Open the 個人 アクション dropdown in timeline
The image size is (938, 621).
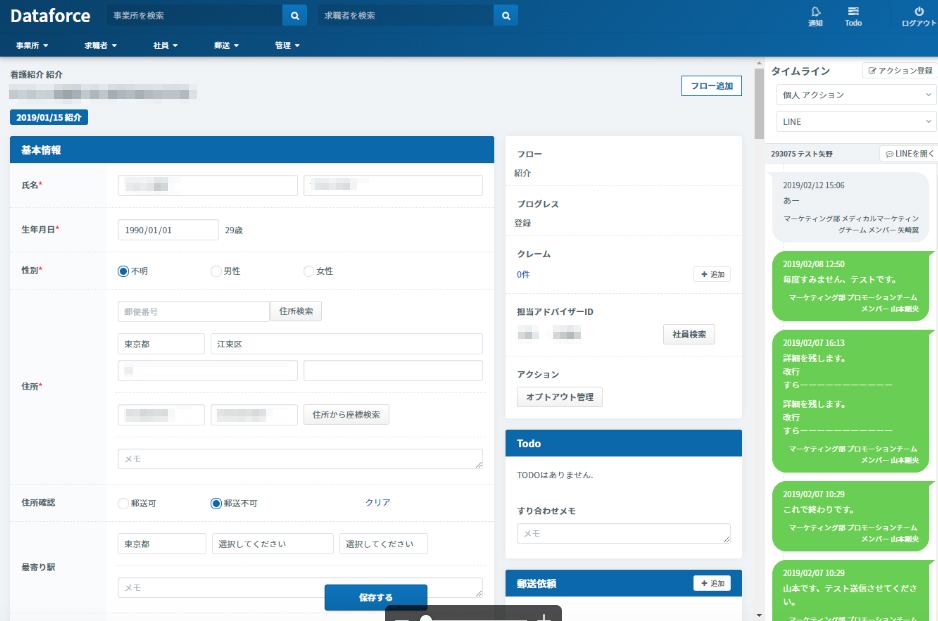point(855,95)
